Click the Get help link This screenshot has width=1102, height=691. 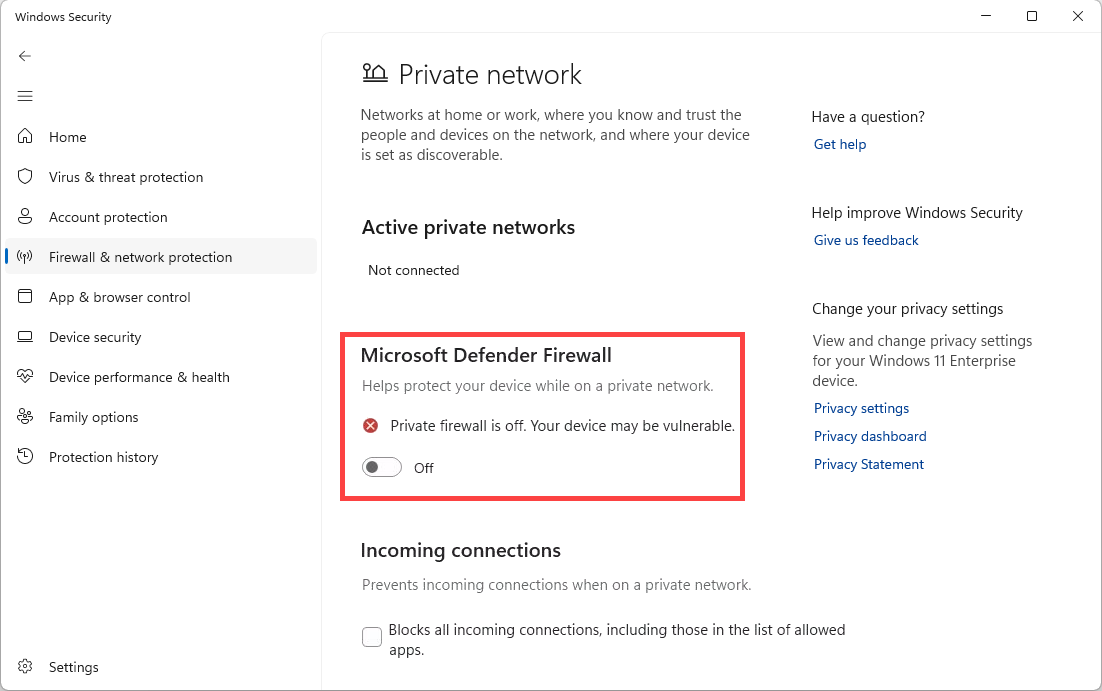click(839, 144)
